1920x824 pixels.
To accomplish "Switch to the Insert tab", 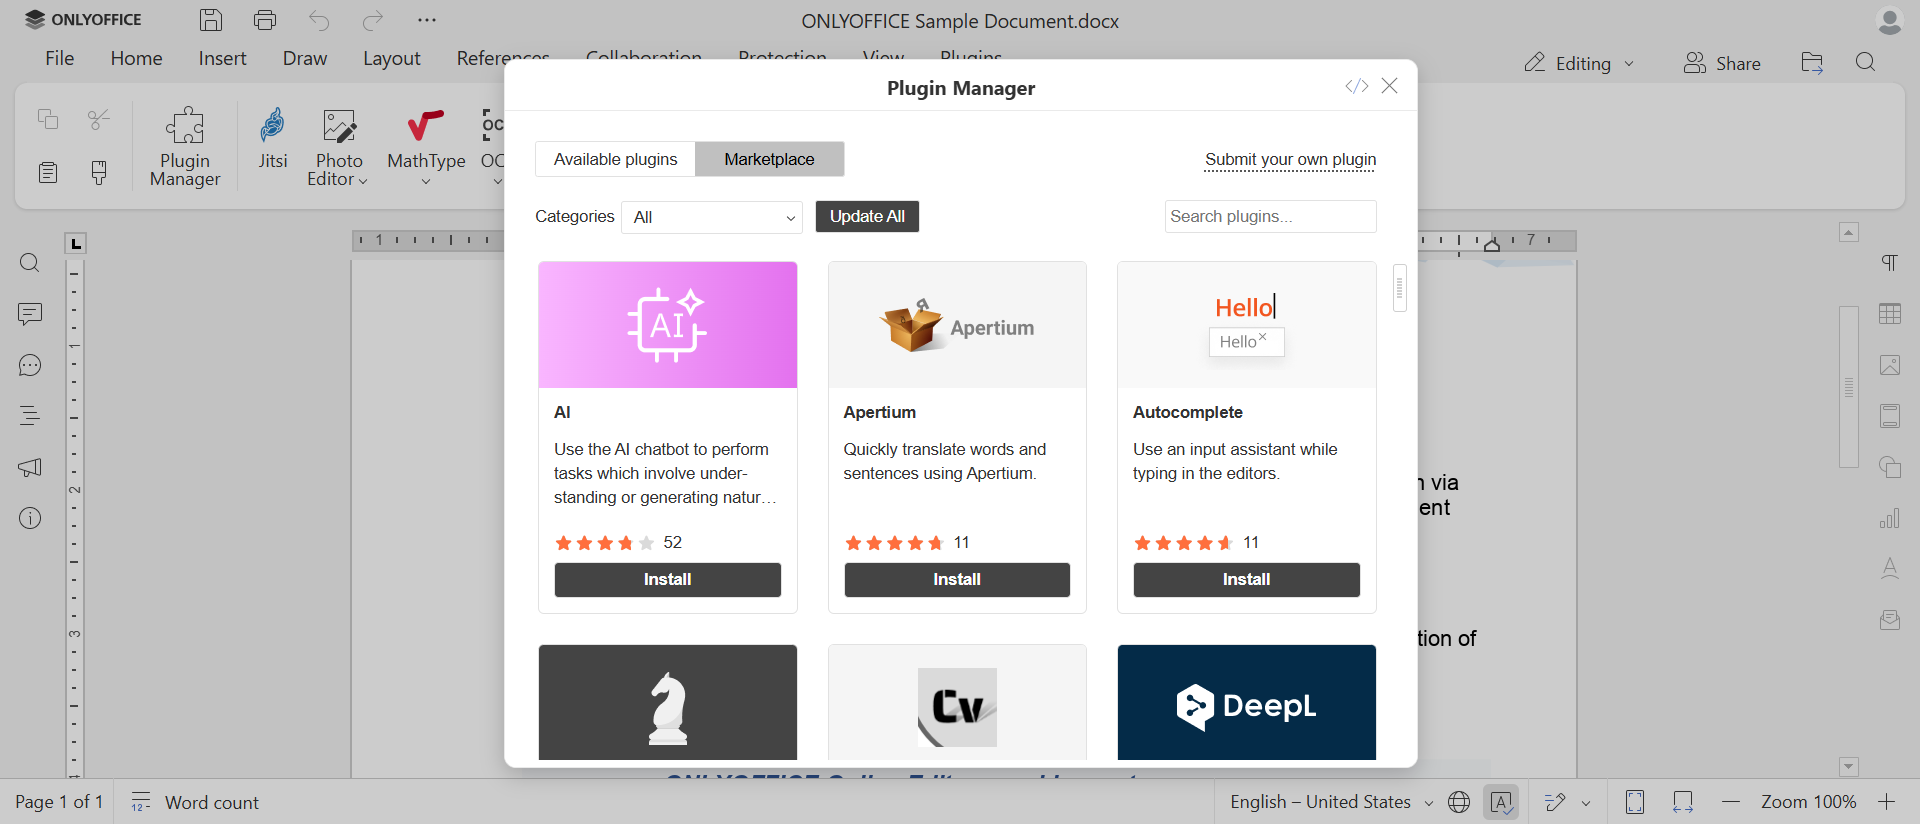I will click(222, 58).
